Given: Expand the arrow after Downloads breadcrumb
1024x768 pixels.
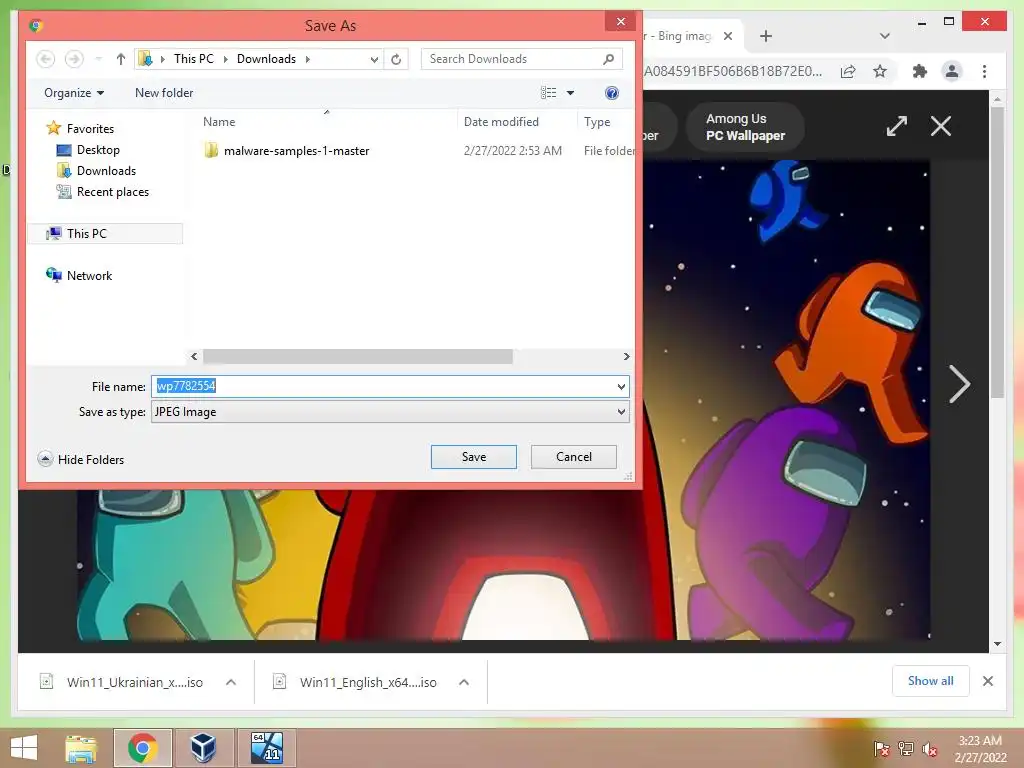Looking at the screenshot, I should point(308,59).
